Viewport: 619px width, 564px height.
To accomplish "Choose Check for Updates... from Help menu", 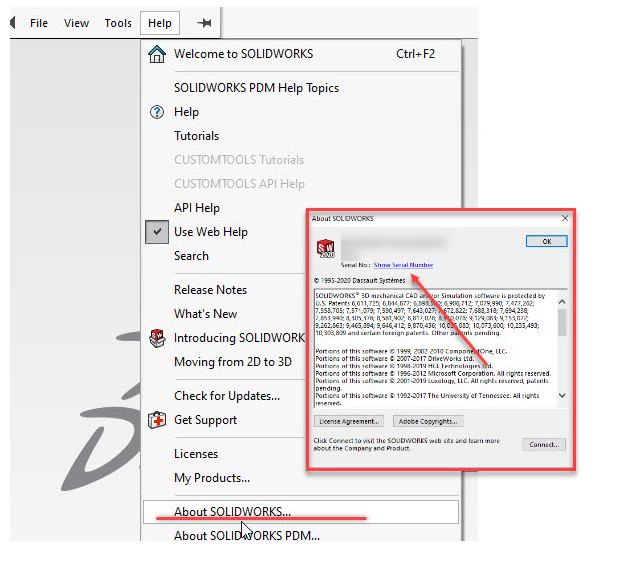I will [226, 396].
